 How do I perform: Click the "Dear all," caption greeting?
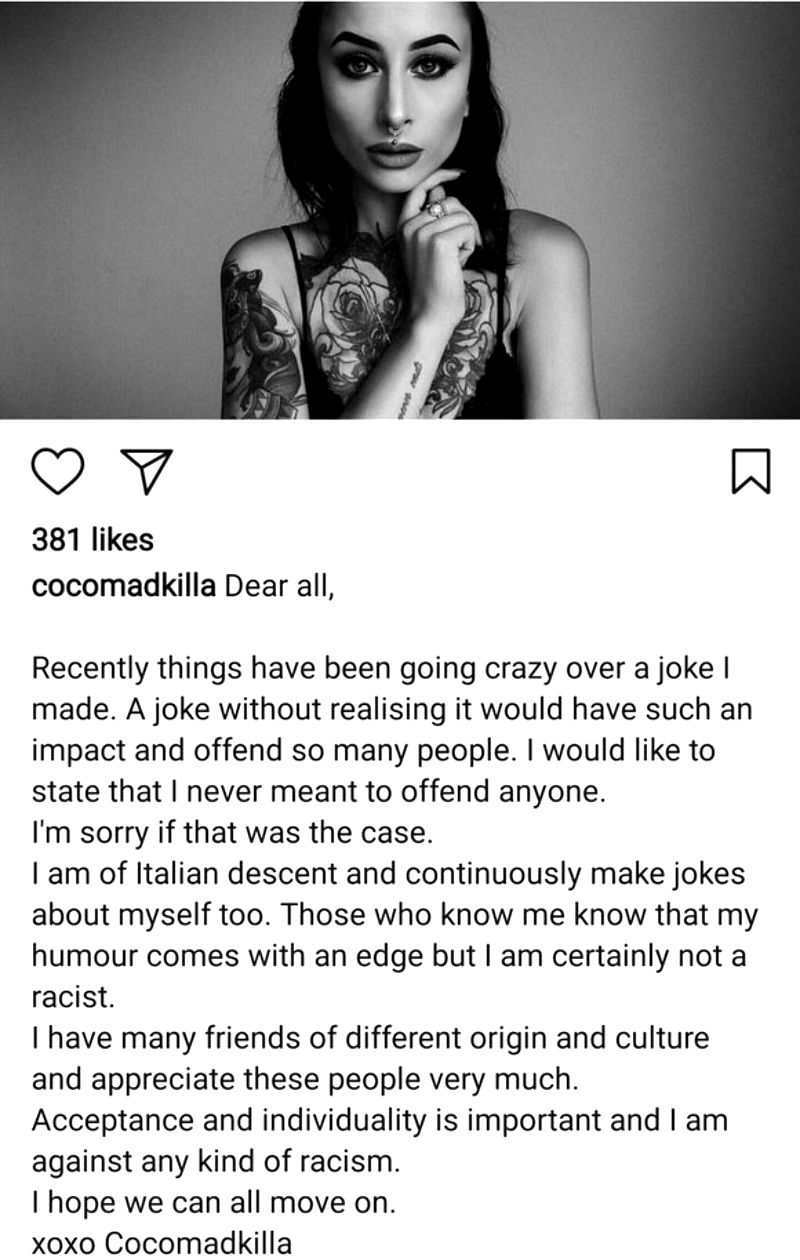[x=279, y=586]
